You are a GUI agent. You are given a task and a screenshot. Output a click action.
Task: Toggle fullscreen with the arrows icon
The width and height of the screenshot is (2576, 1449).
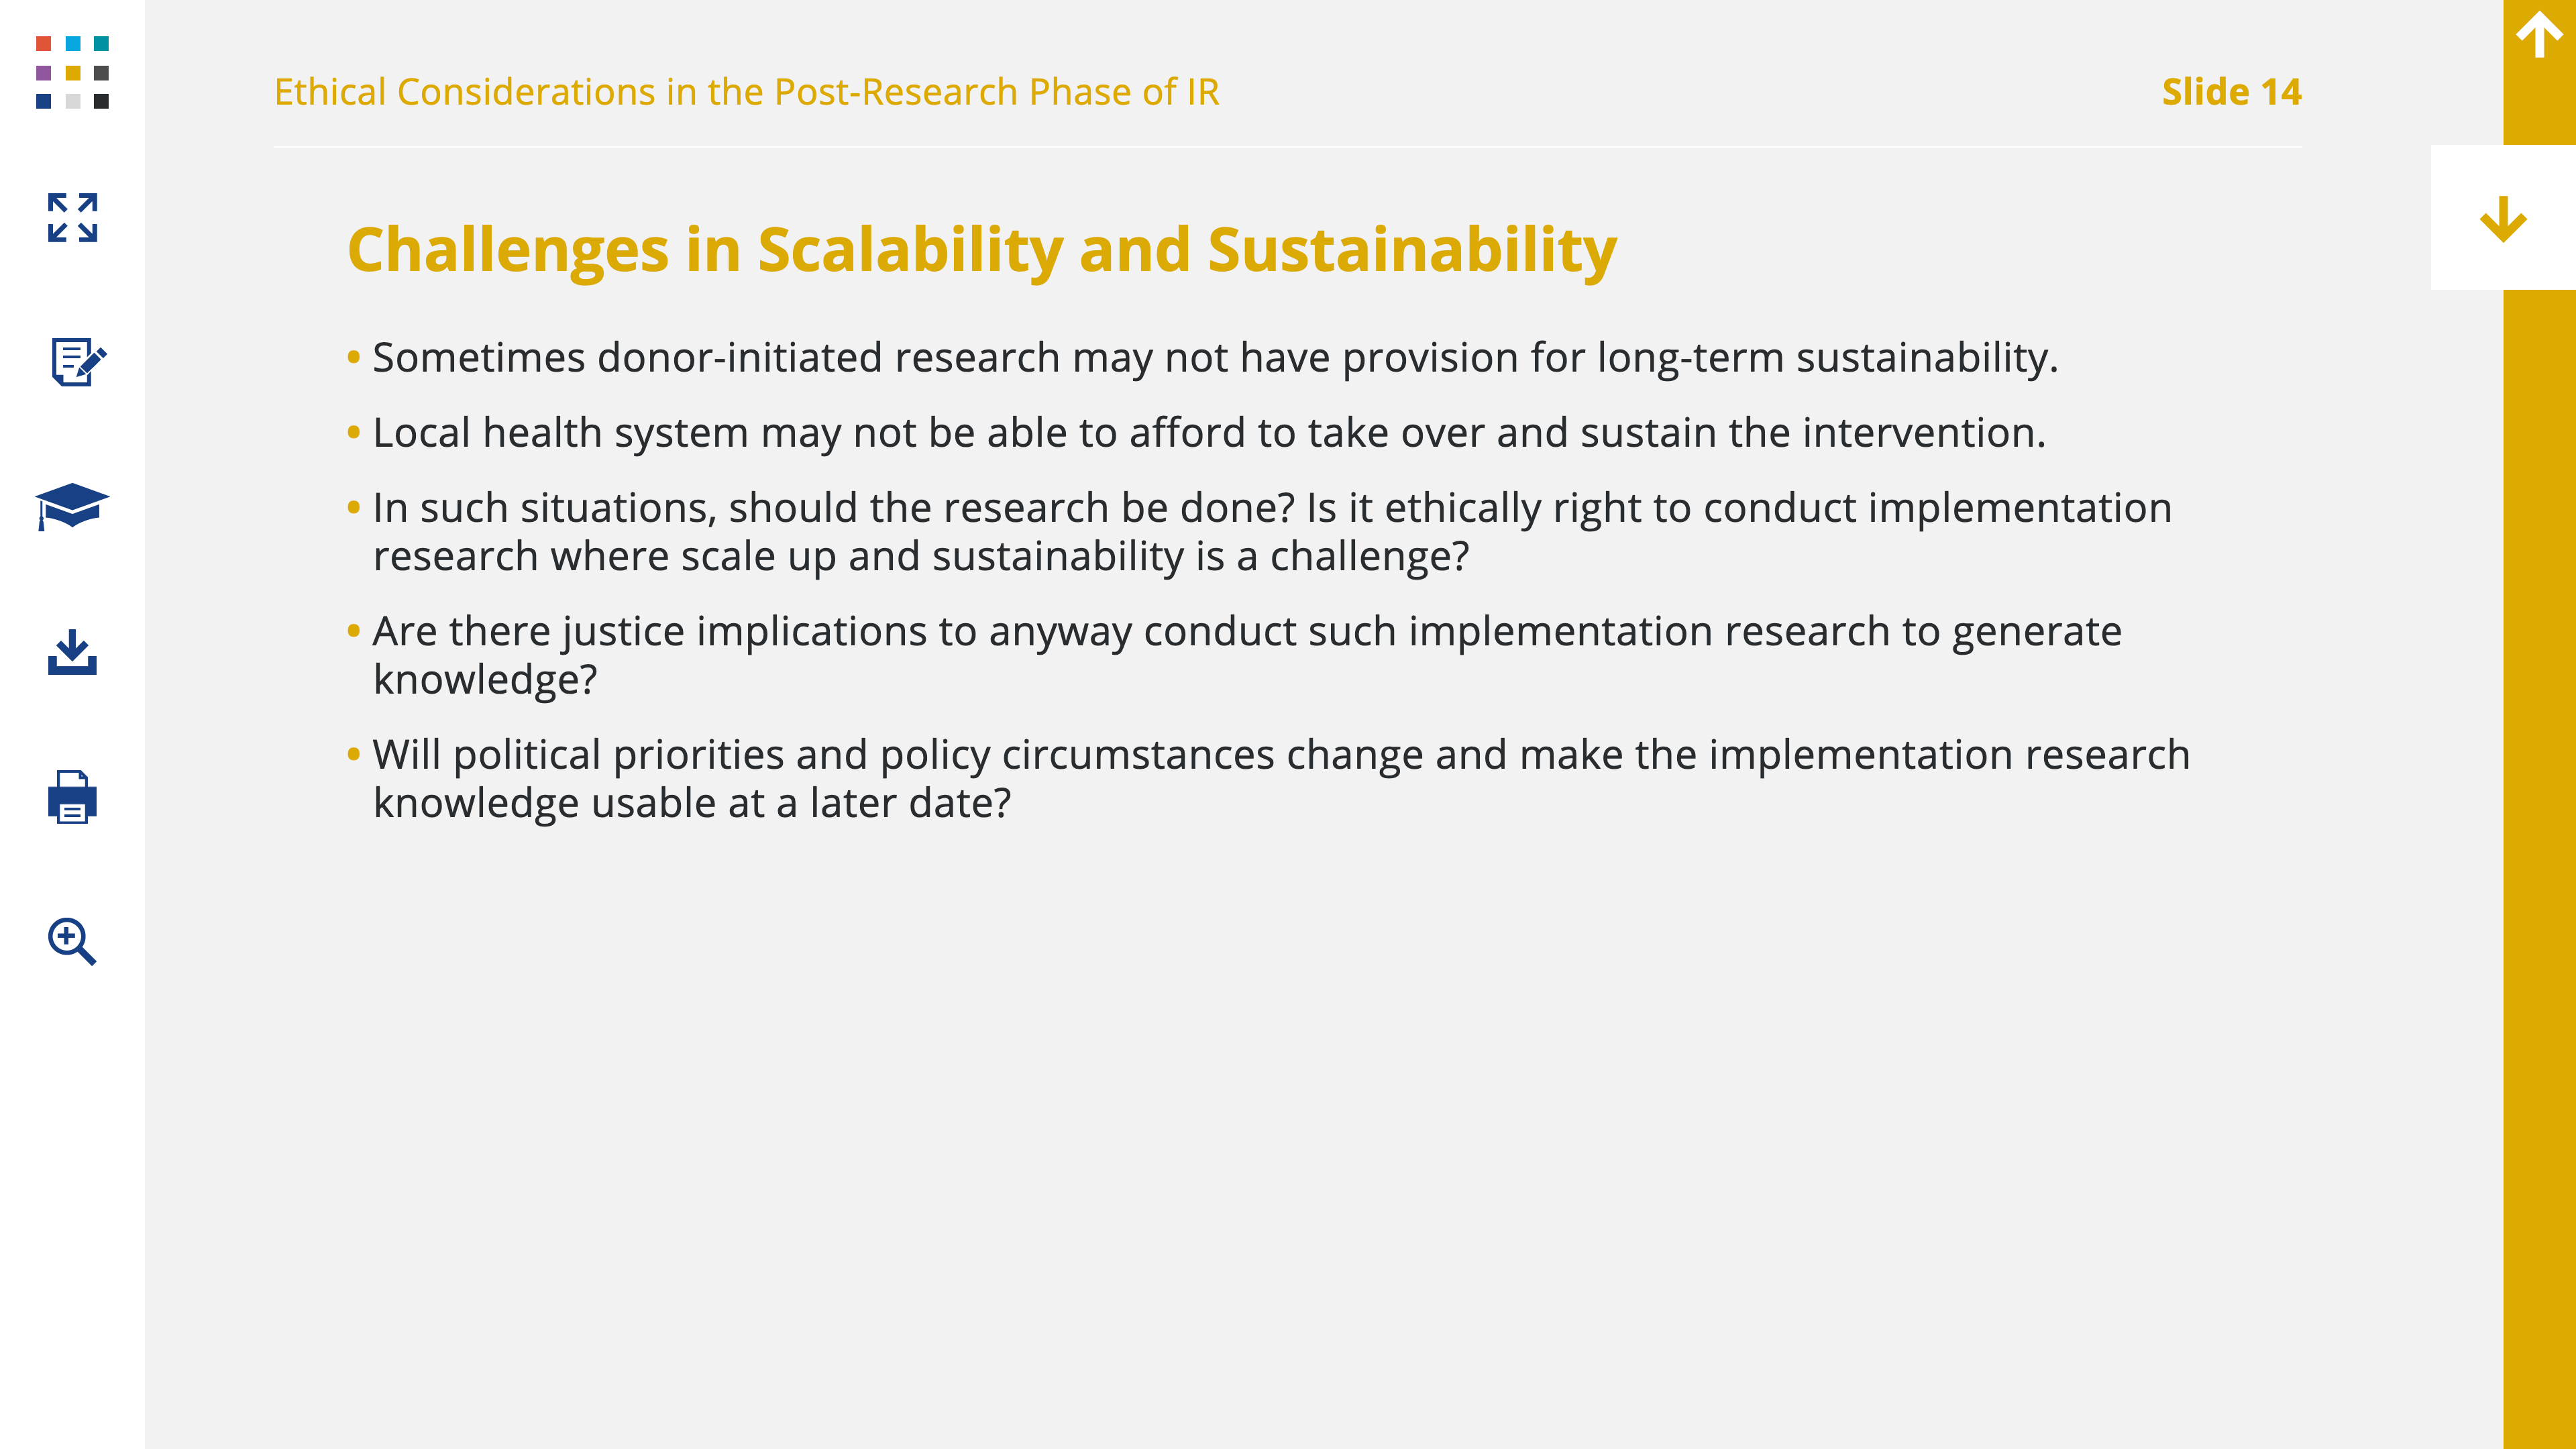(72, 217)
